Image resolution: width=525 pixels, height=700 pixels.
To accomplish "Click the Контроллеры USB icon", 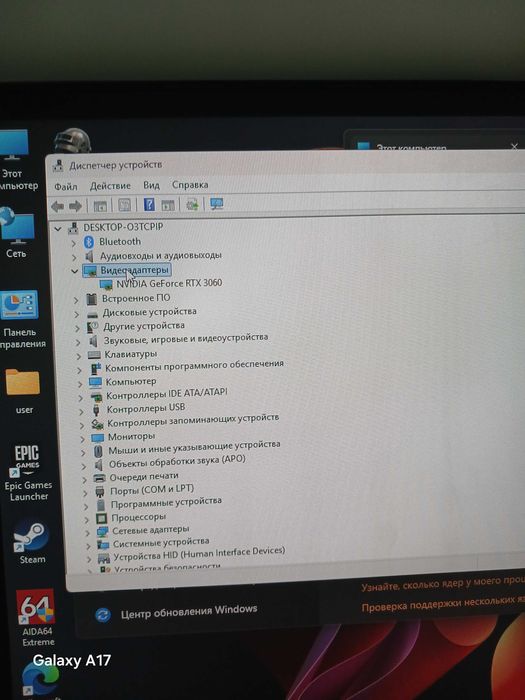I will (x=96, y=410).
